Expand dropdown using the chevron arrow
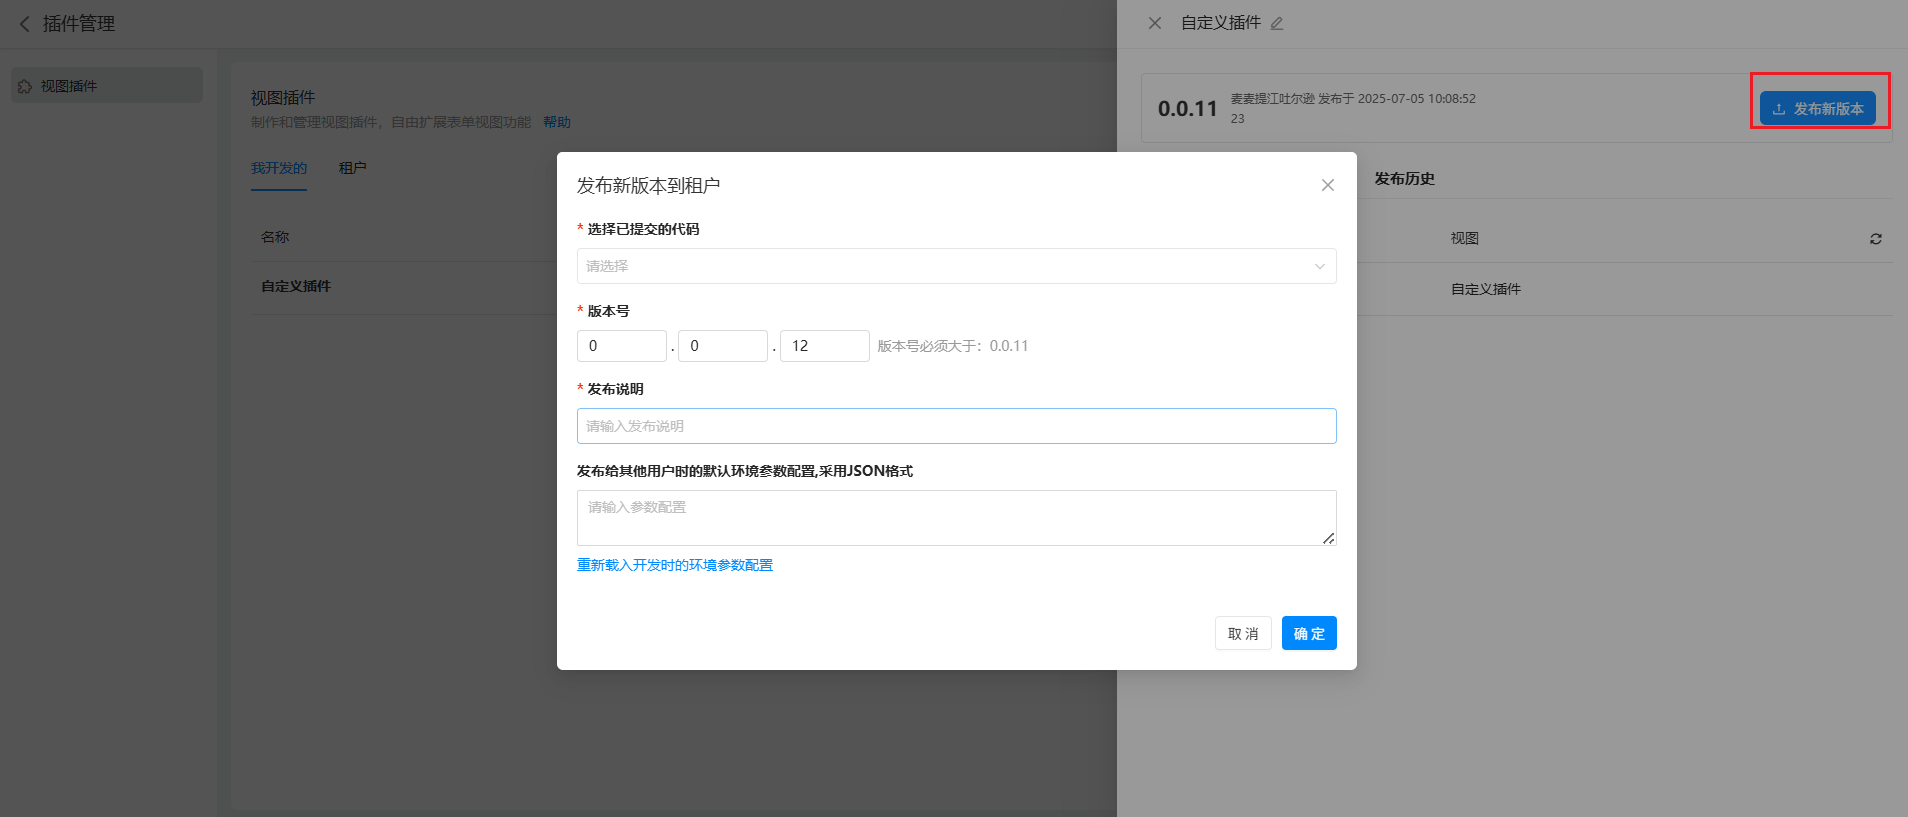 coord(1319,266)
